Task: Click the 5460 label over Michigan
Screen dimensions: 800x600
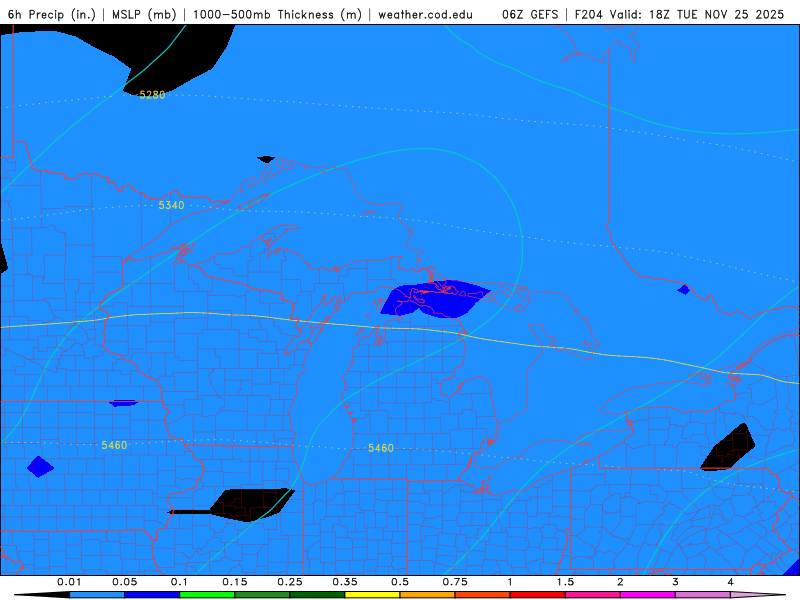Action: [381, 448]
